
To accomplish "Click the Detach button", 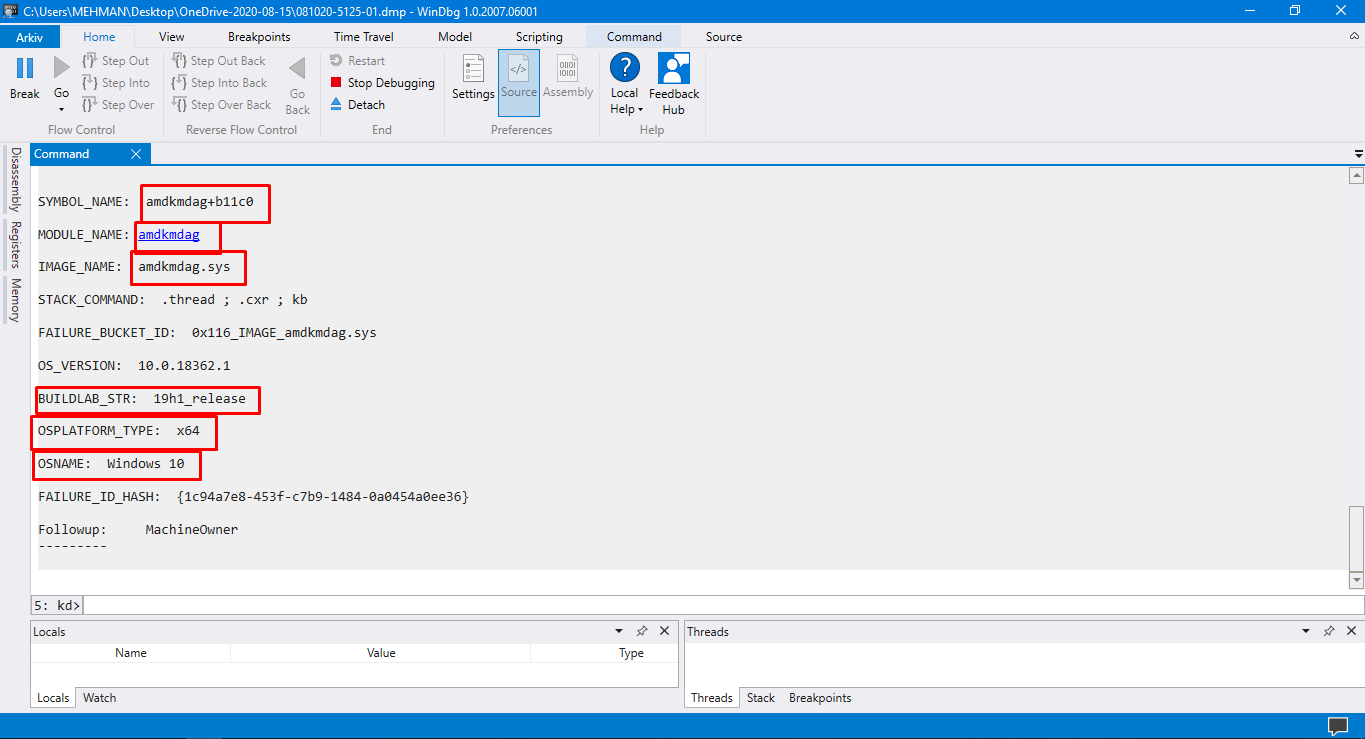I will [x=357, y=105].
